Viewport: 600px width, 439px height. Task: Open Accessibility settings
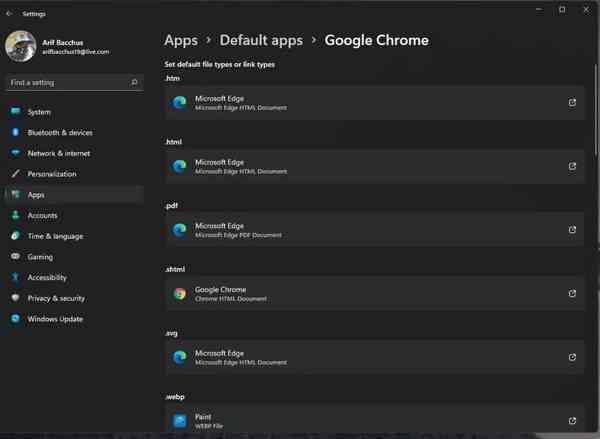74,277
